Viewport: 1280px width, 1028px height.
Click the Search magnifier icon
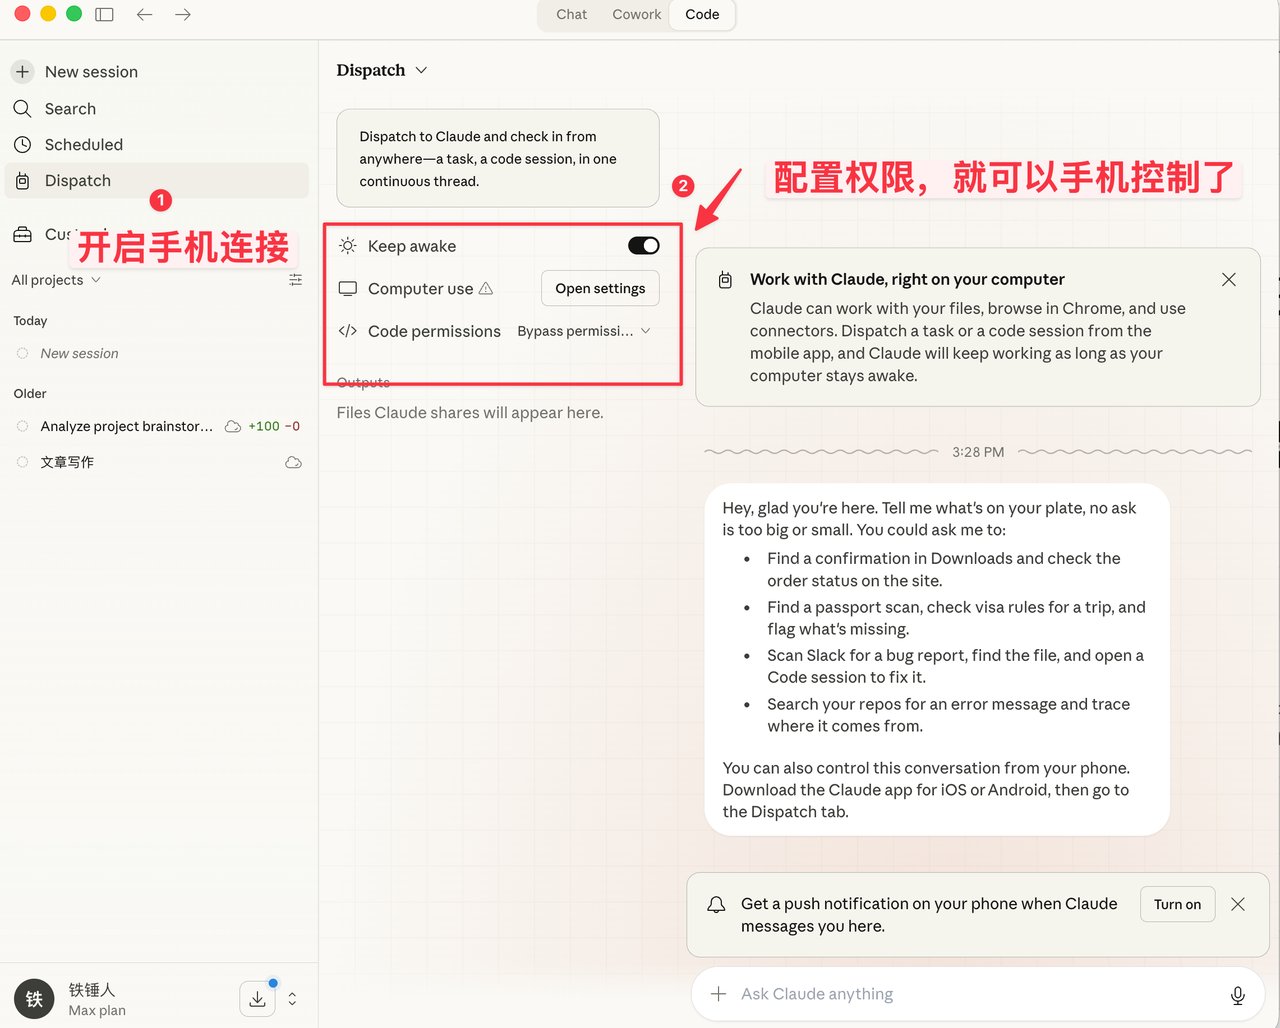[22, 108]
